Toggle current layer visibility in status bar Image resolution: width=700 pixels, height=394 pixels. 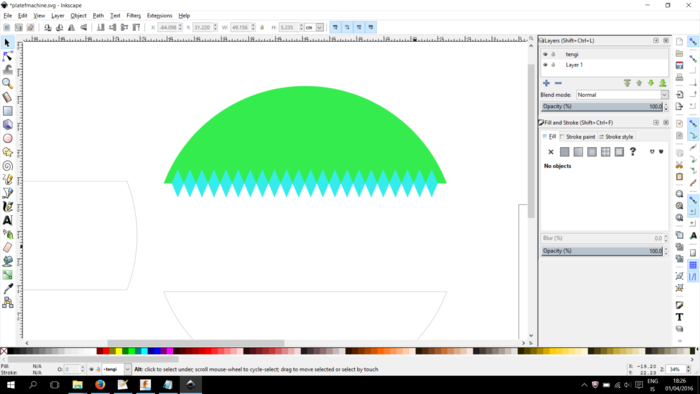coord(91,369)
